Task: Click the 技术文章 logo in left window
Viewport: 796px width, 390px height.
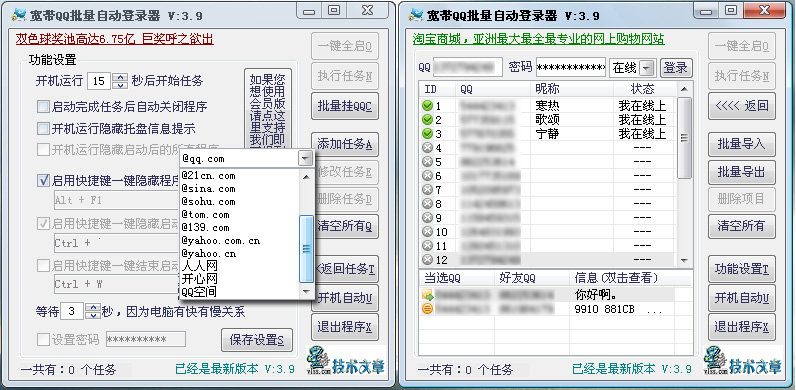Action: [346, 361]
